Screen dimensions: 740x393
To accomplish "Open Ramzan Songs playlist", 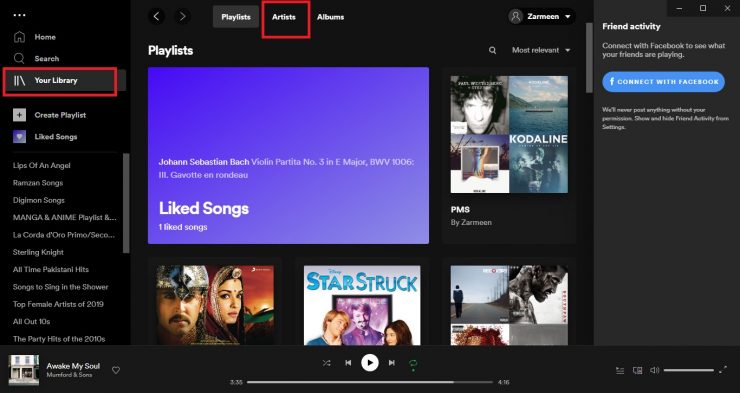I will [x=38, y=183].
